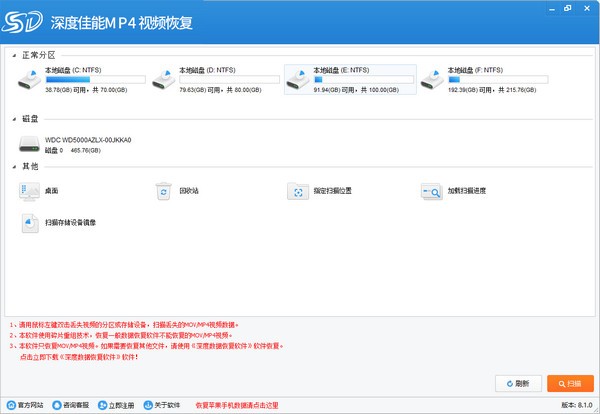Select the local disk E: NTFS drive icon

click(x=298, y=80)
